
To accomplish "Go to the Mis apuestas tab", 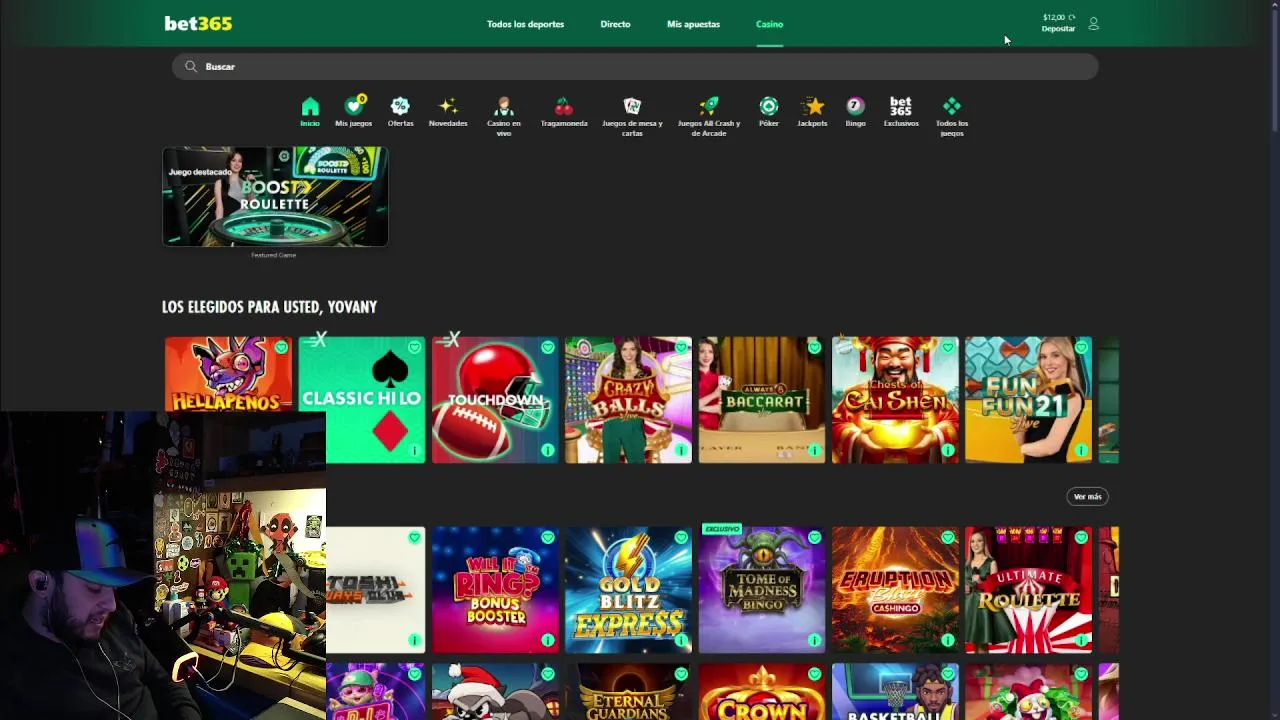I will click(x=693, y=24).
